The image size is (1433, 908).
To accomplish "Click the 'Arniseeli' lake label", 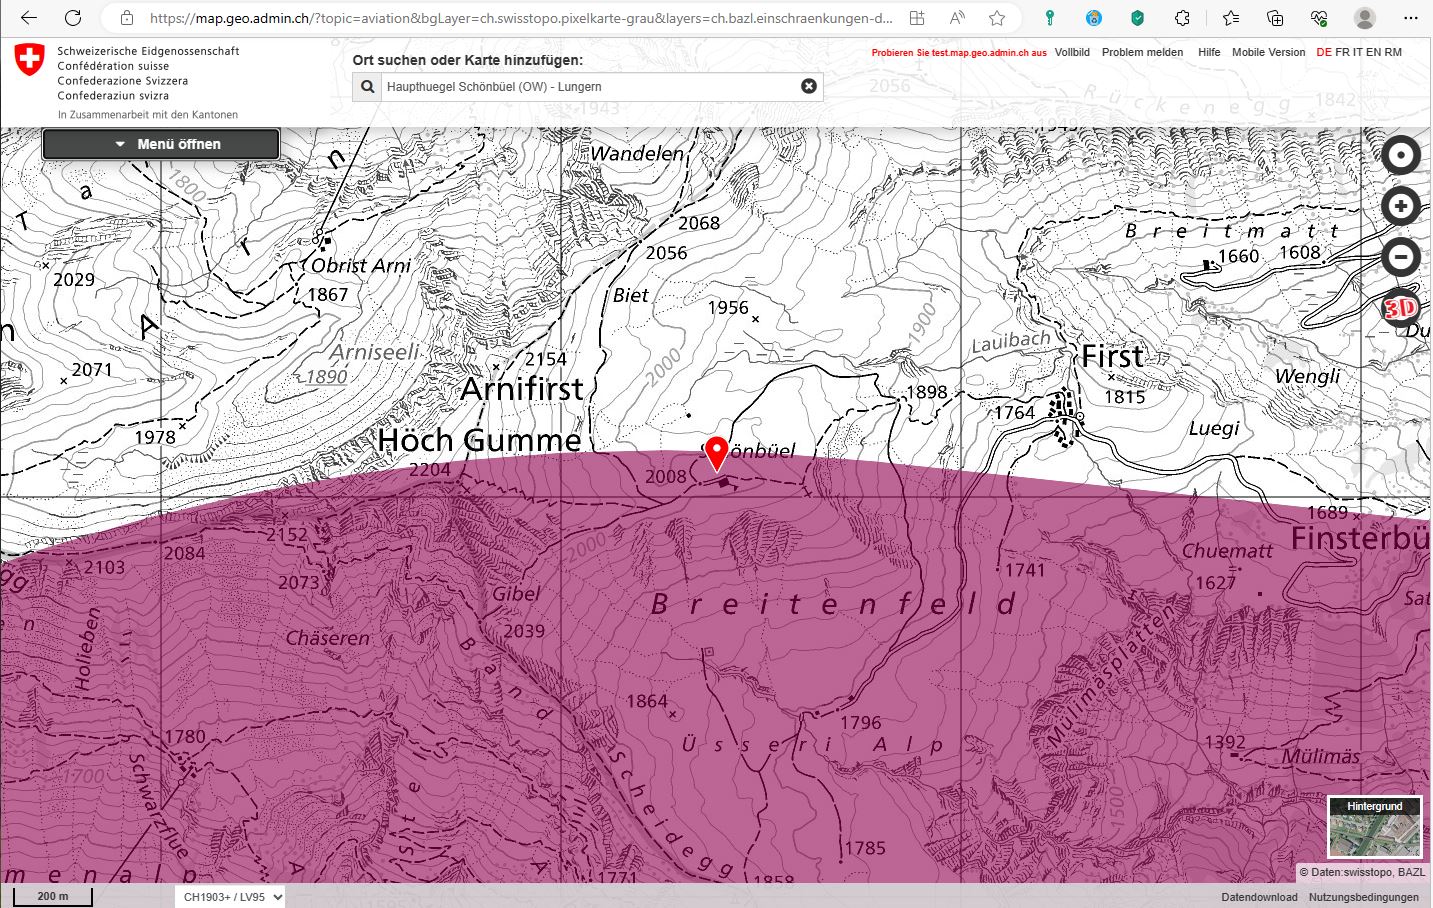I will point(375,352).
